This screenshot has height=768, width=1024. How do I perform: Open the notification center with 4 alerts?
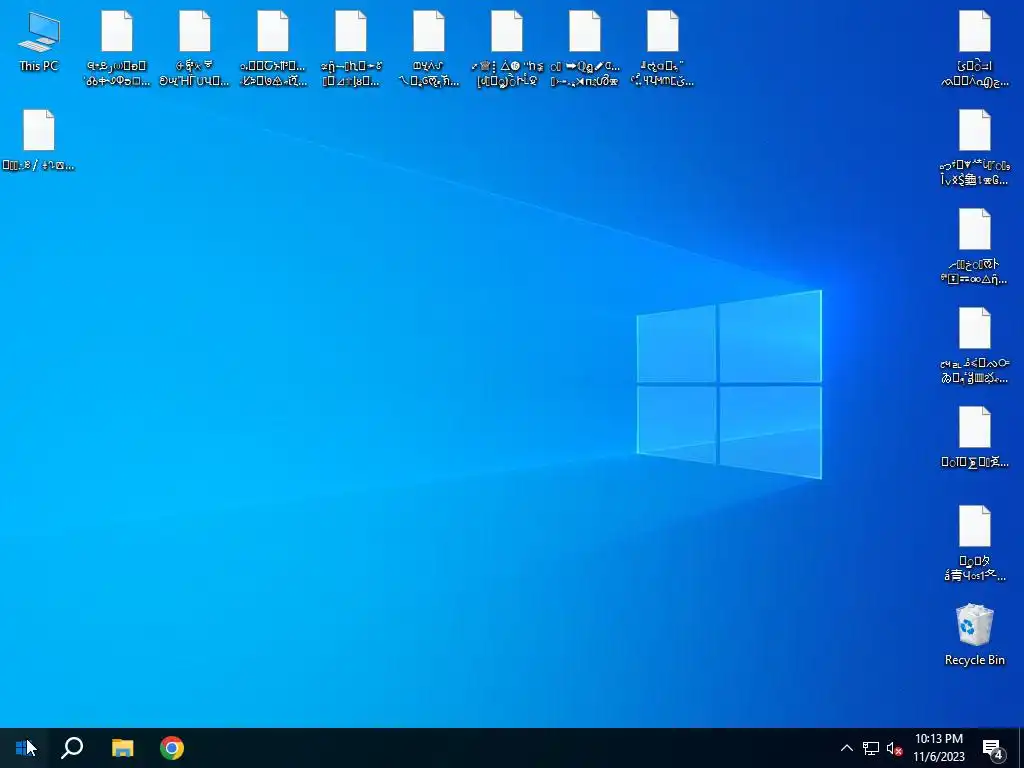point(993,748)
